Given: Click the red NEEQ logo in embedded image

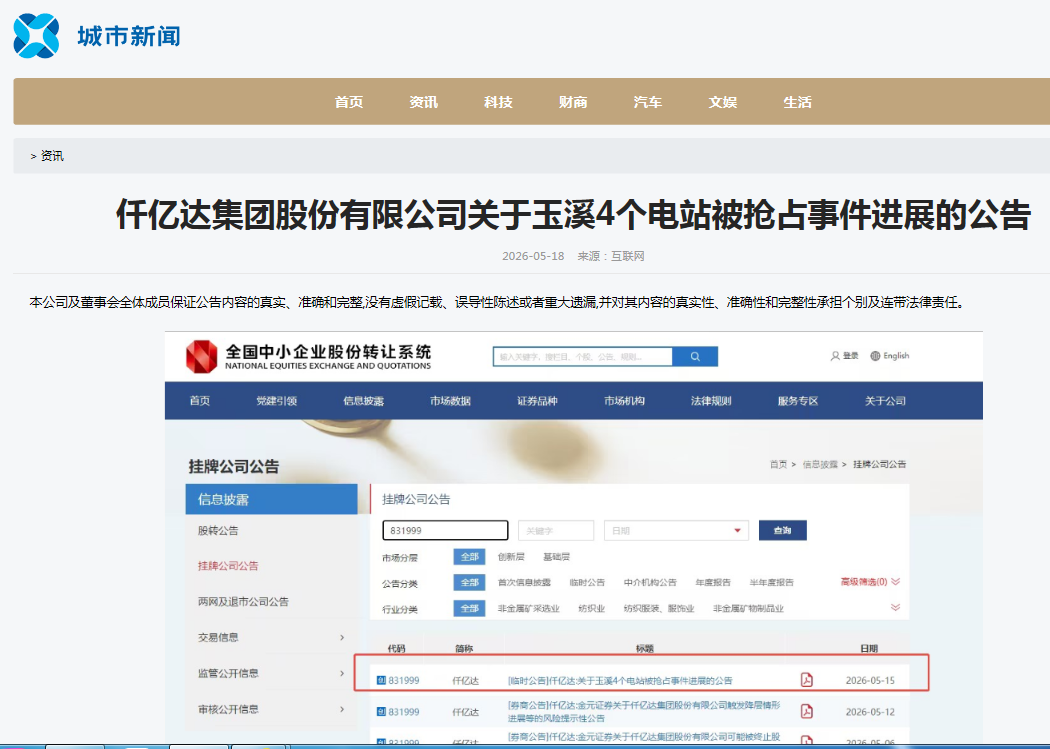Looking at the screenshot, I should point(202,356).
